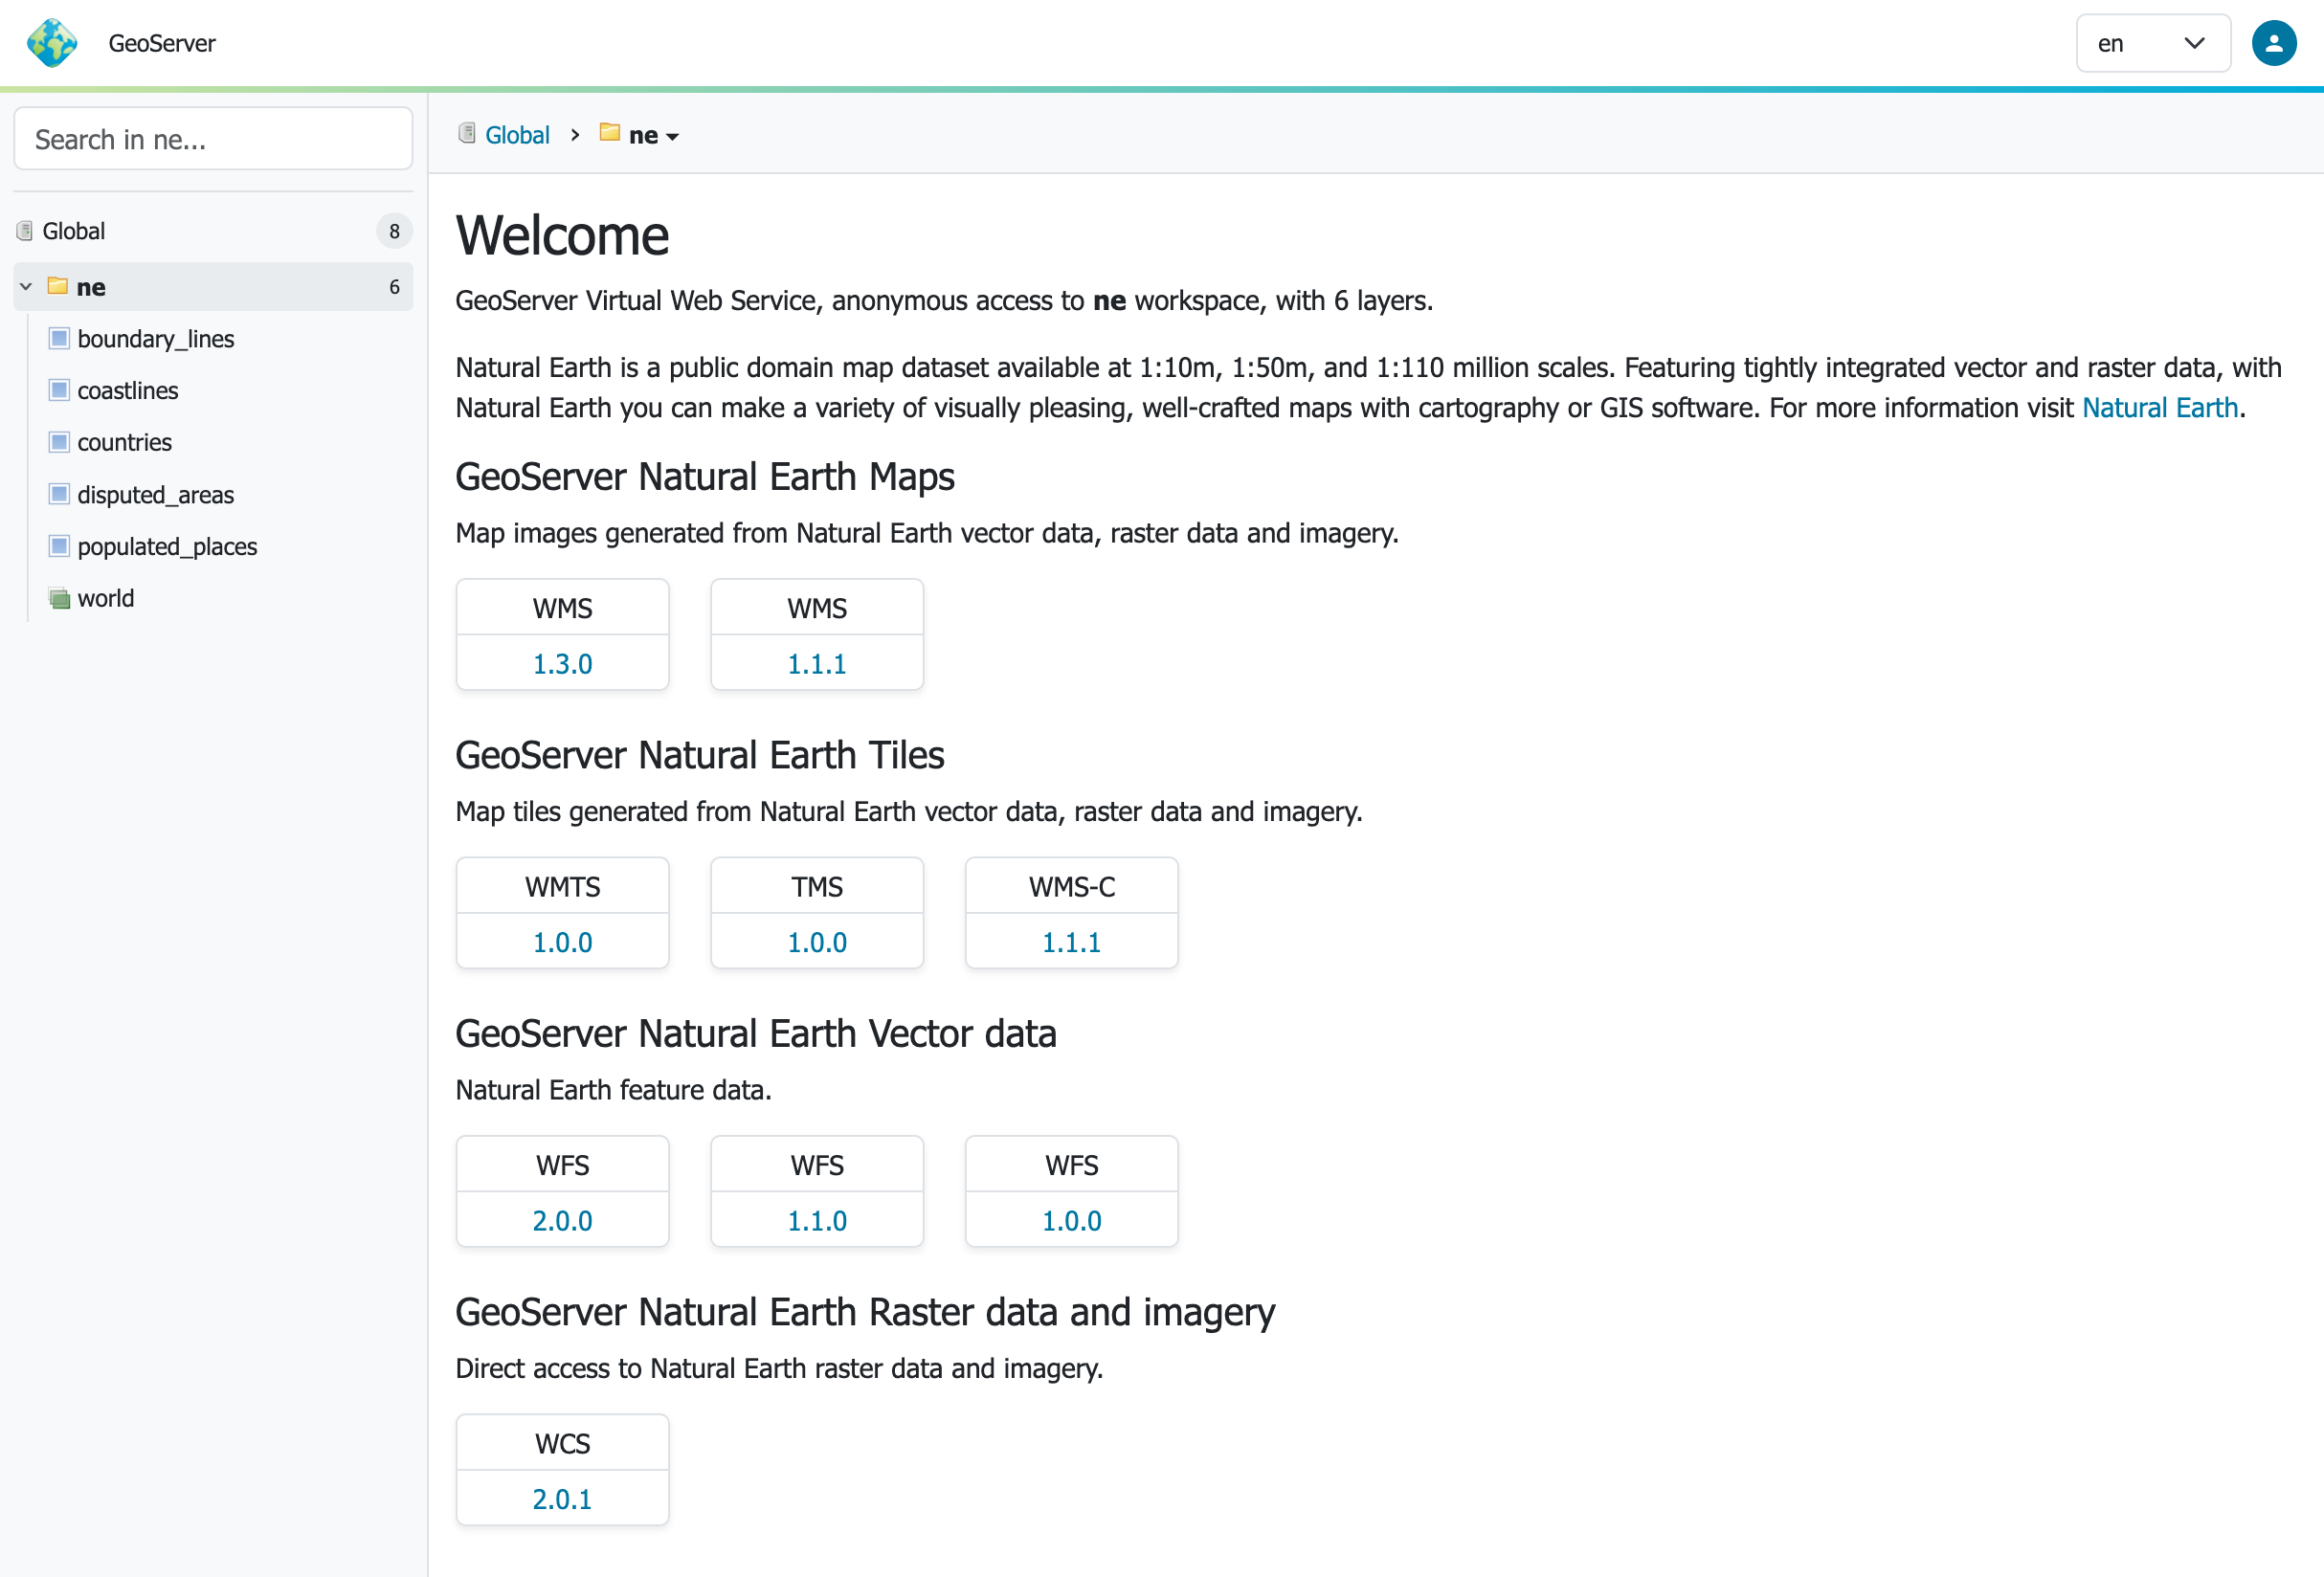Select the countries layer in sidebar

tap(124, 442)
